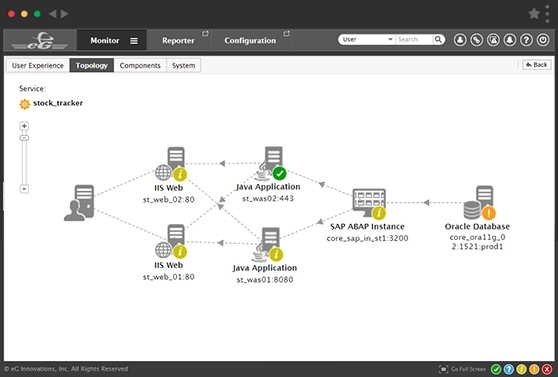Image resolution: width=558 pixels, height=377 pixels.
Task: Open the Configuration module
Action: point(250,41)
